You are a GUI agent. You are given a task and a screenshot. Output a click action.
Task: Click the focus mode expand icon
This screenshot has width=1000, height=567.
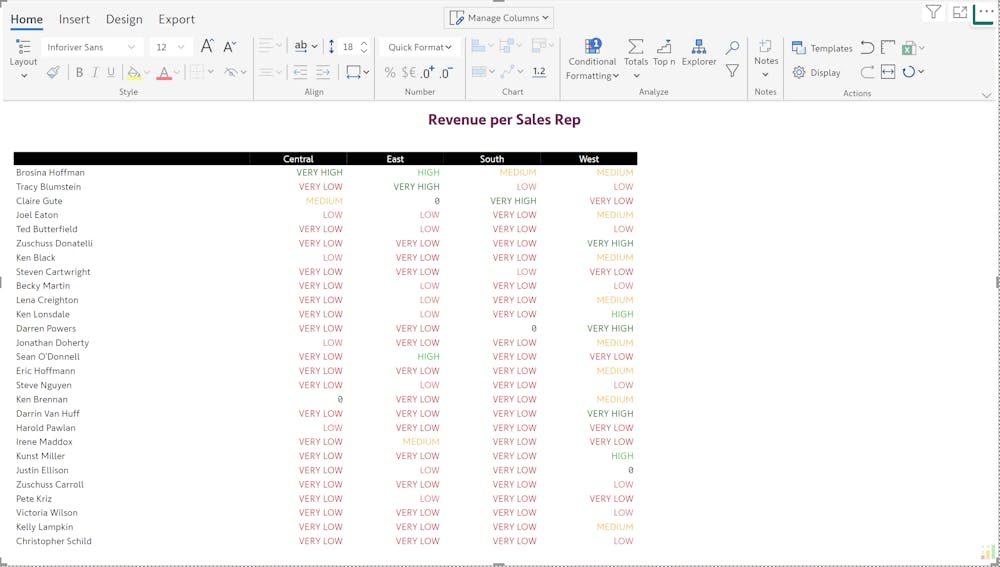tap(960, 12)
